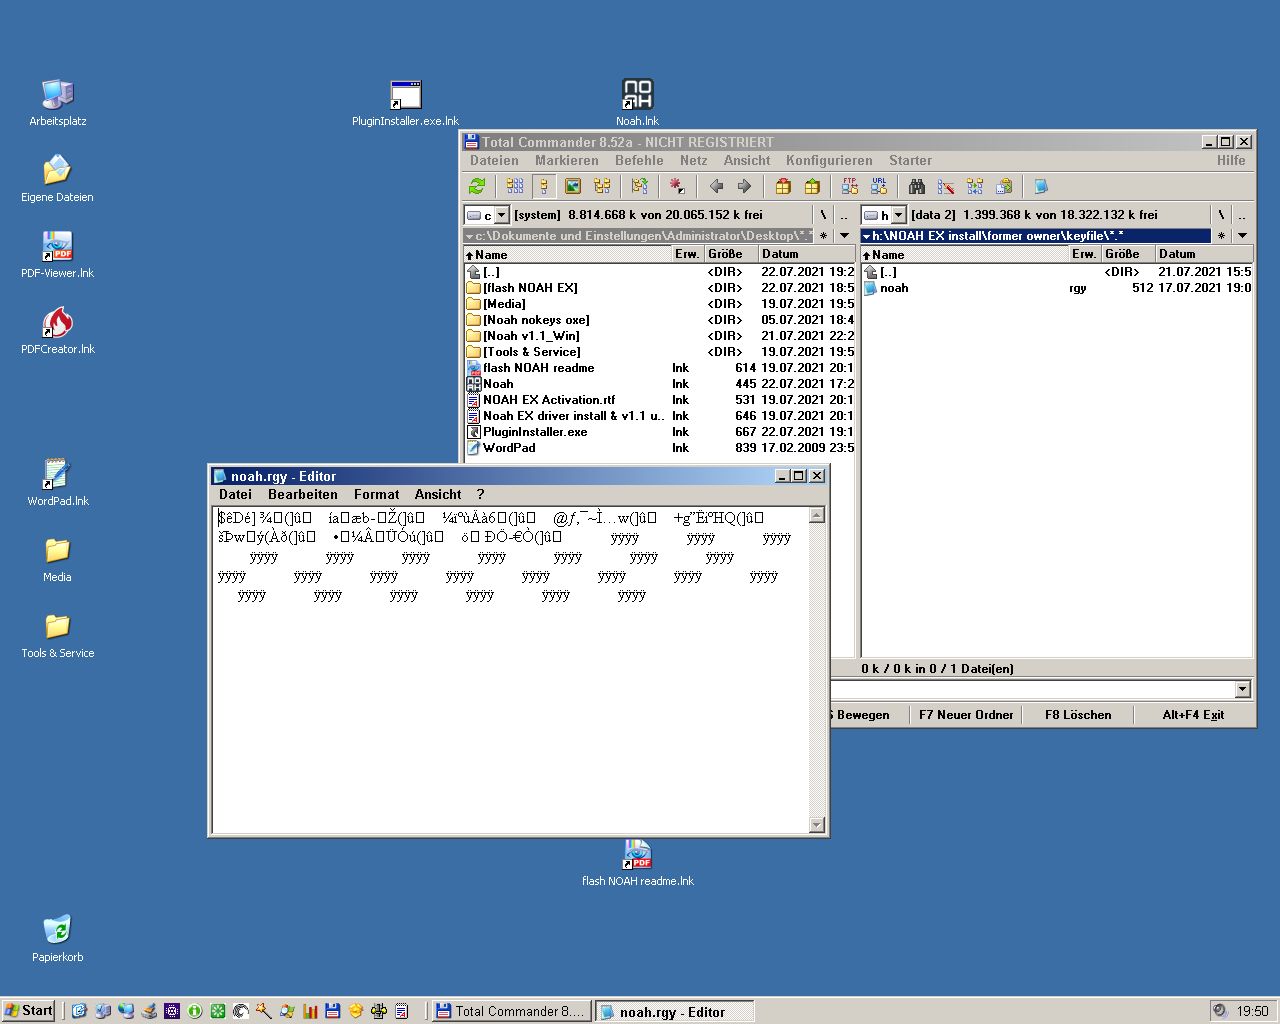Select the Tools & Service desktop folder

57,635
